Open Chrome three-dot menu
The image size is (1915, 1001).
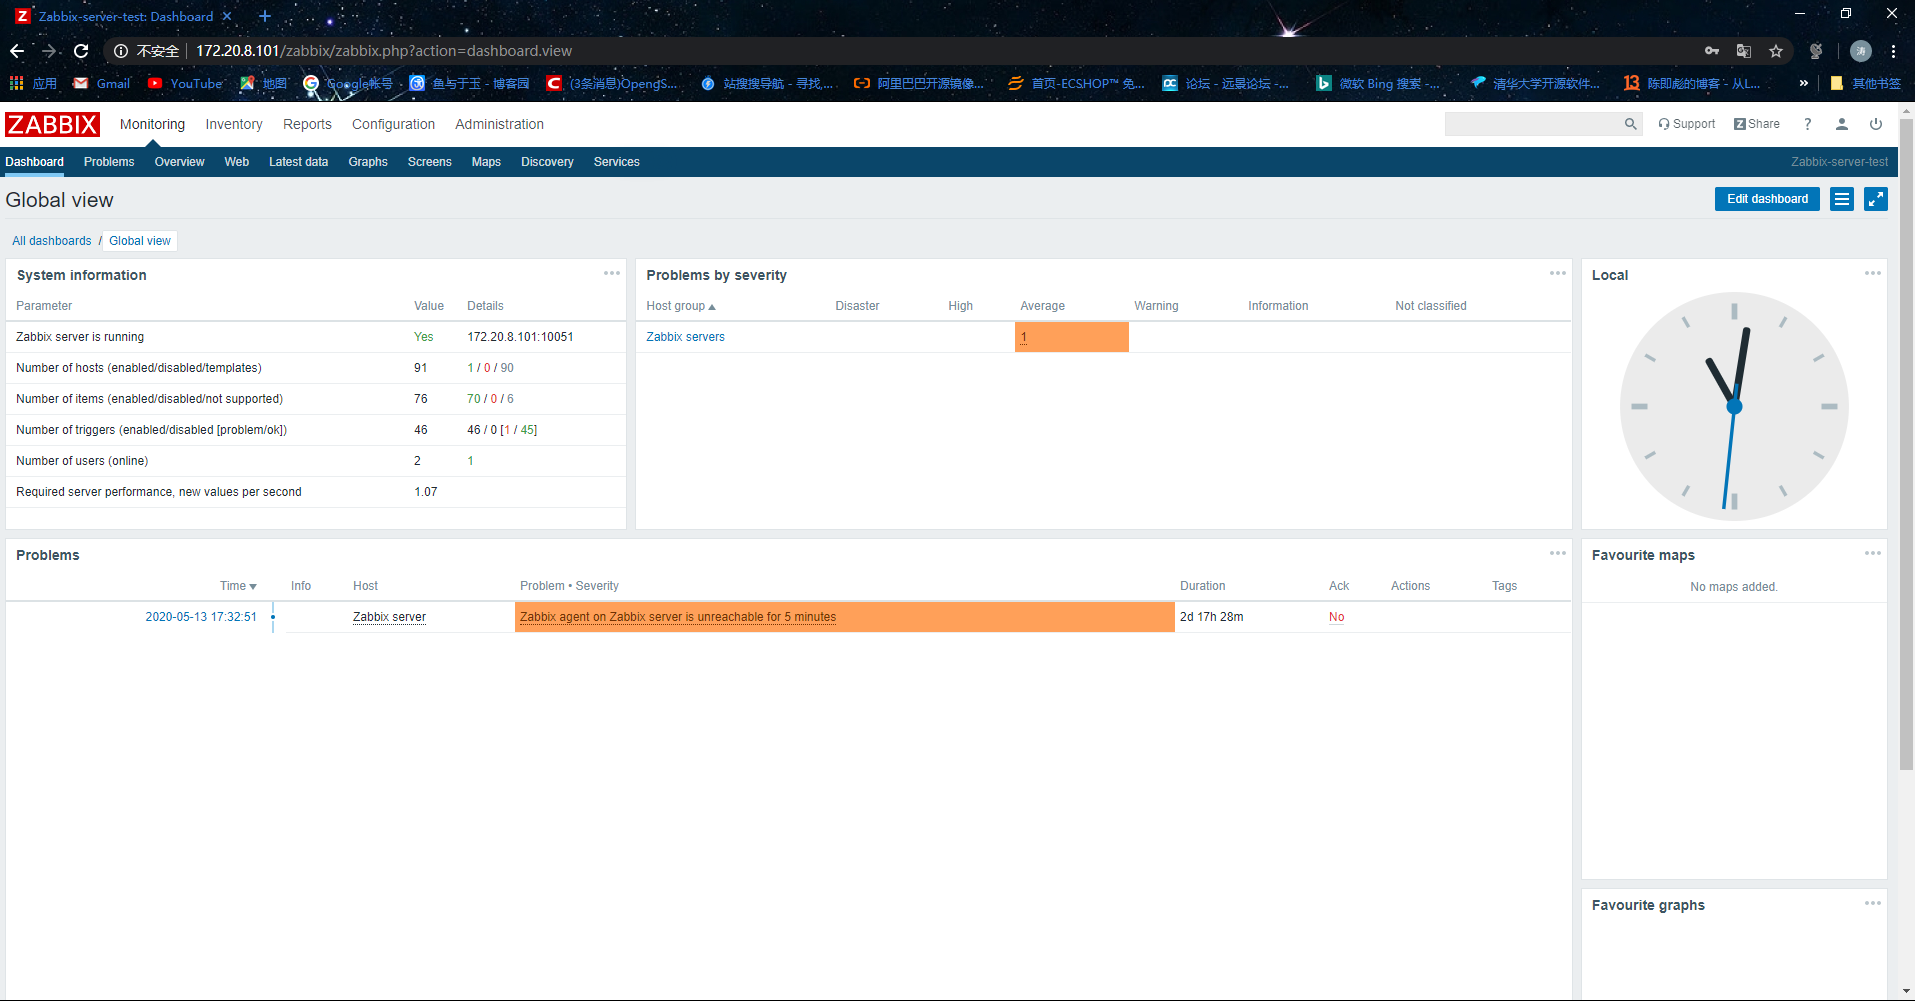click(1893, 51)
